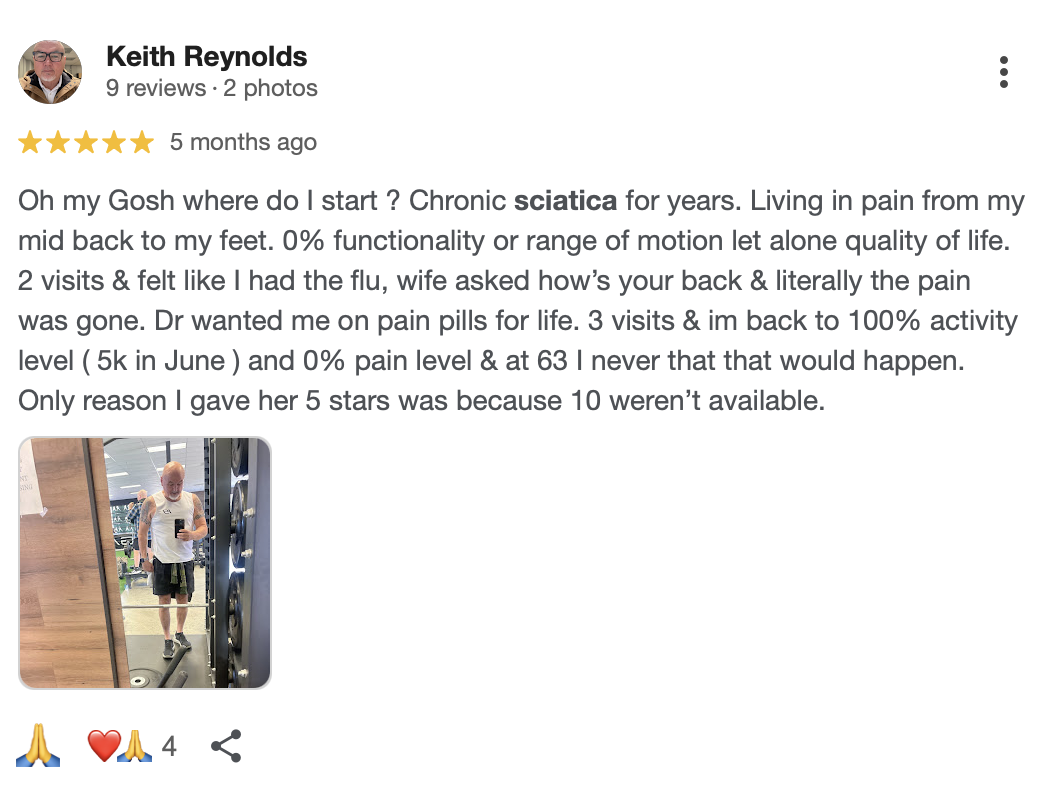The width and height of the screenshot is (1050, 804).
Task: Select the fifth rating star
Action: tap(142, 143)
